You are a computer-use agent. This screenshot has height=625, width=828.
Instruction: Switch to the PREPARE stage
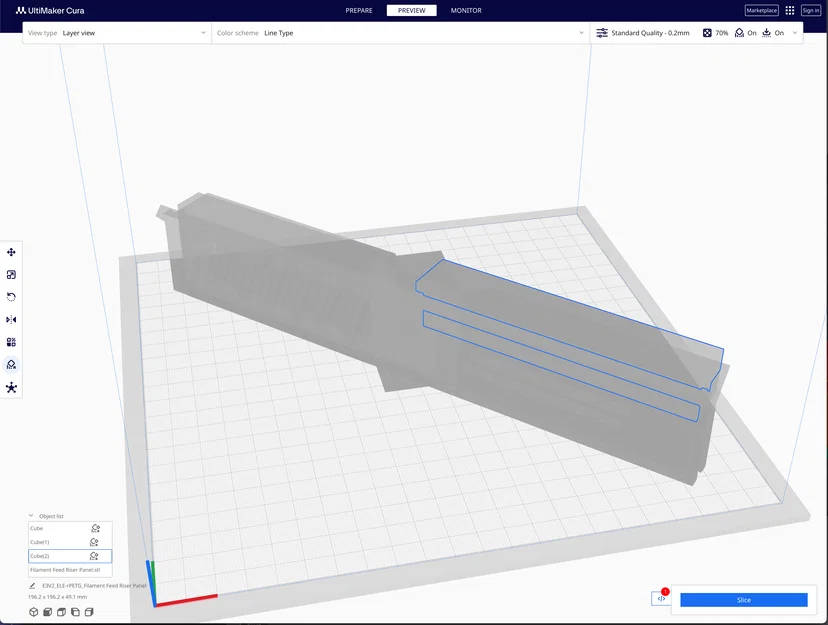tap(359, 11)
